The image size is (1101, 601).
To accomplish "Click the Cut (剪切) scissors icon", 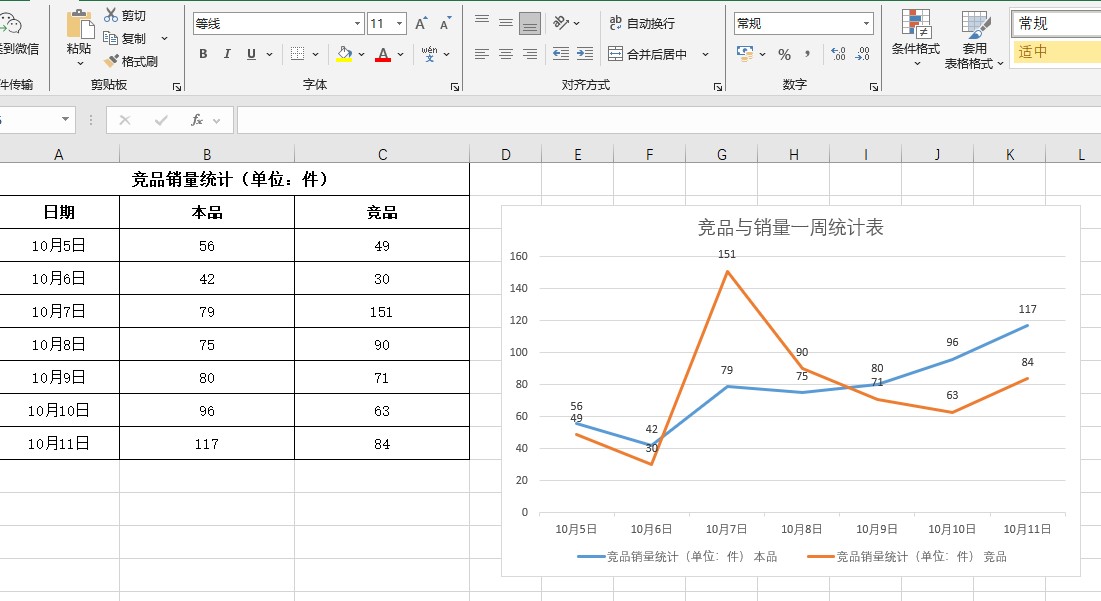I will pos(111,16).
